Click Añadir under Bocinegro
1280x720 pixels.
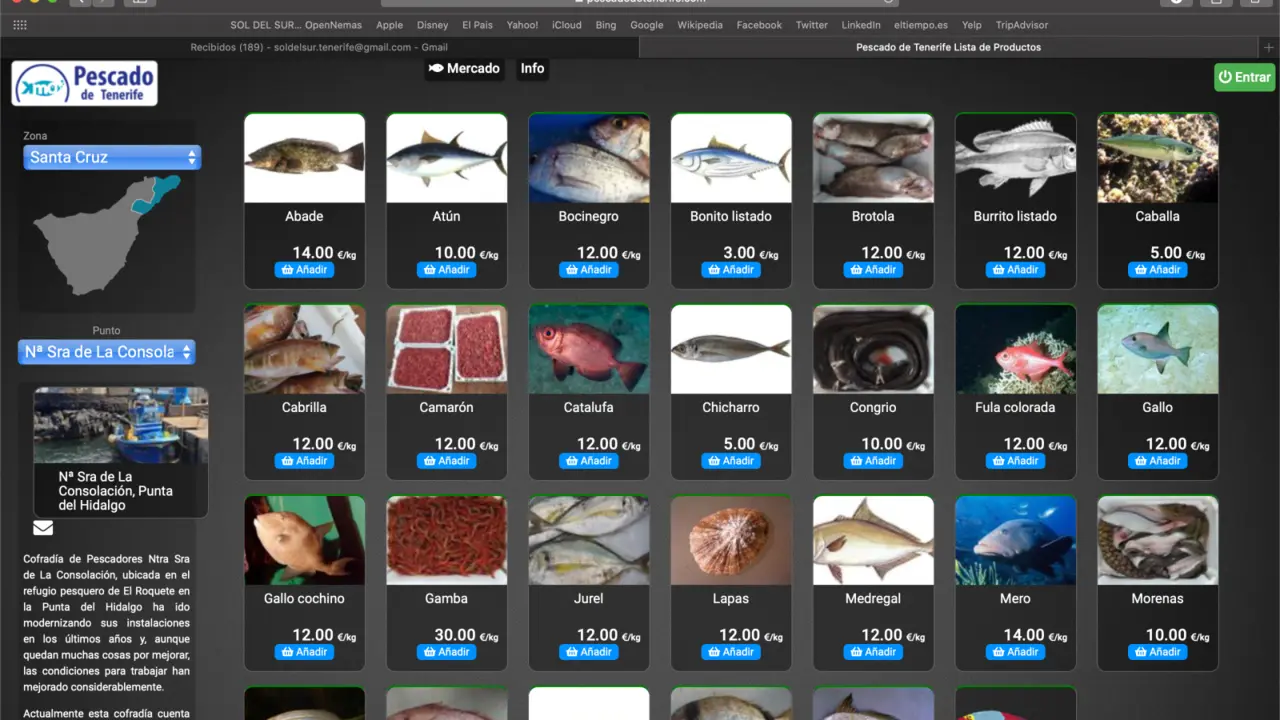click(x=588, y=270)
